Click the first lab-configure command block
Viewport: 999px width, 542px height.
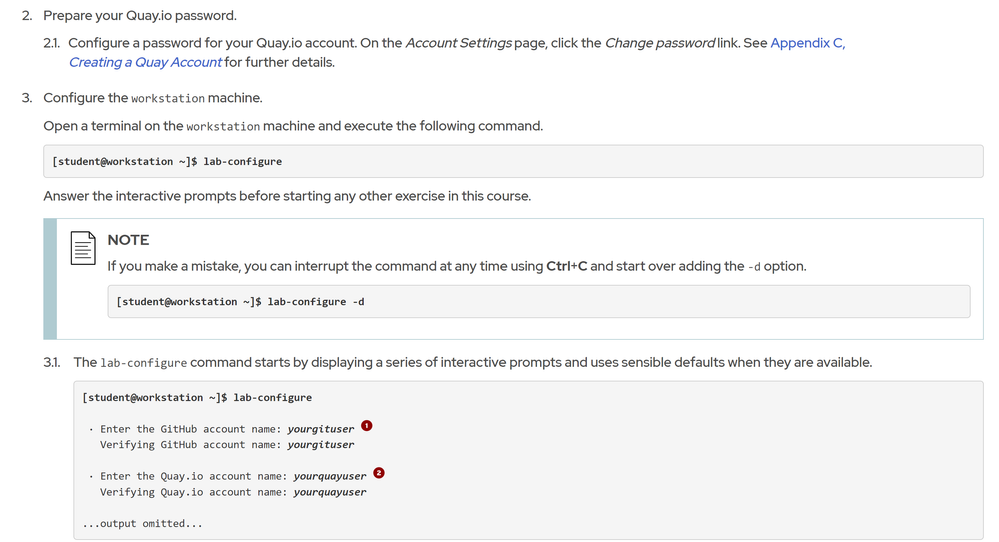pyautogui.click(x=513, y=161)
